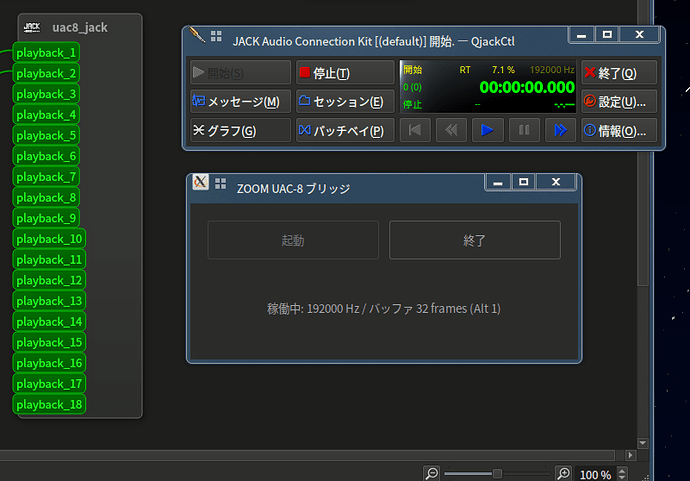Maximize the QjackCtl window
This screenshot has width=690, height=481.
click(x=607, y=34)
